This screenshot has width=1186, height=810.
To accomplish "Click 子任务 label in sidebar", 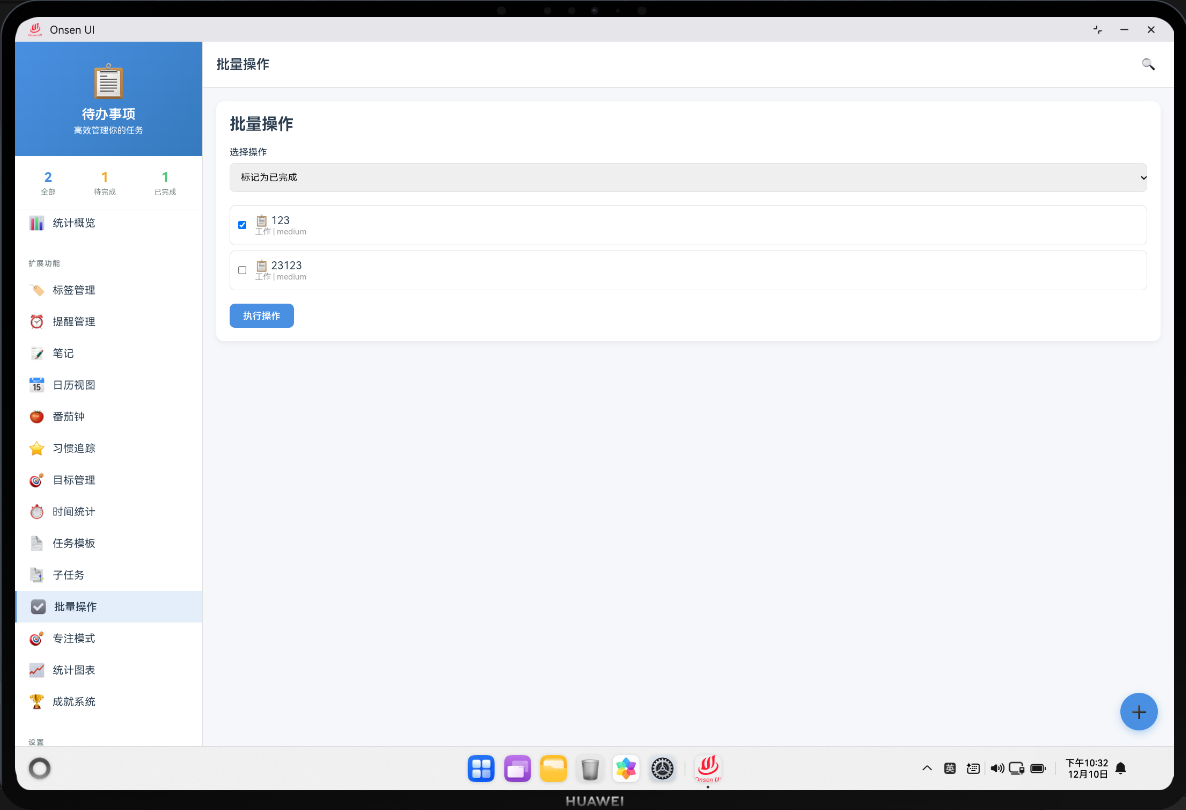I will (x=68, y=576).
